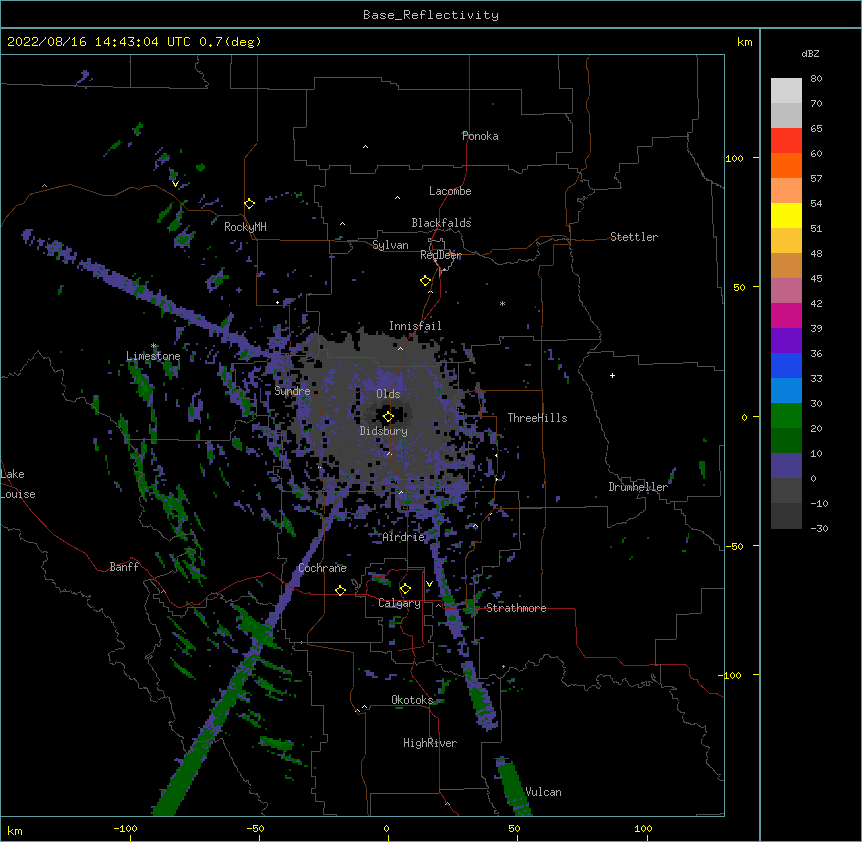Click the -50 tick label on the bottom axis
Image resolution: width=862 pixels, height=842 pixels.
pos(255,828)
